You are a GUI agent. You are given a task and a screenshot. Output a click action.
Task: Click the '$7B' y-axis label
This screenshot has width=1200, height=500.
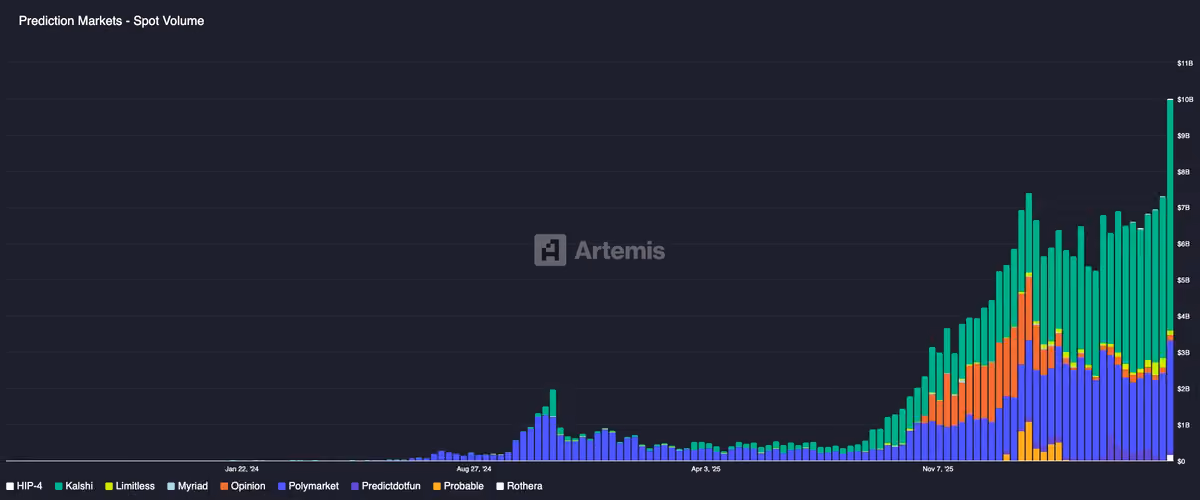pos(1183,207)
